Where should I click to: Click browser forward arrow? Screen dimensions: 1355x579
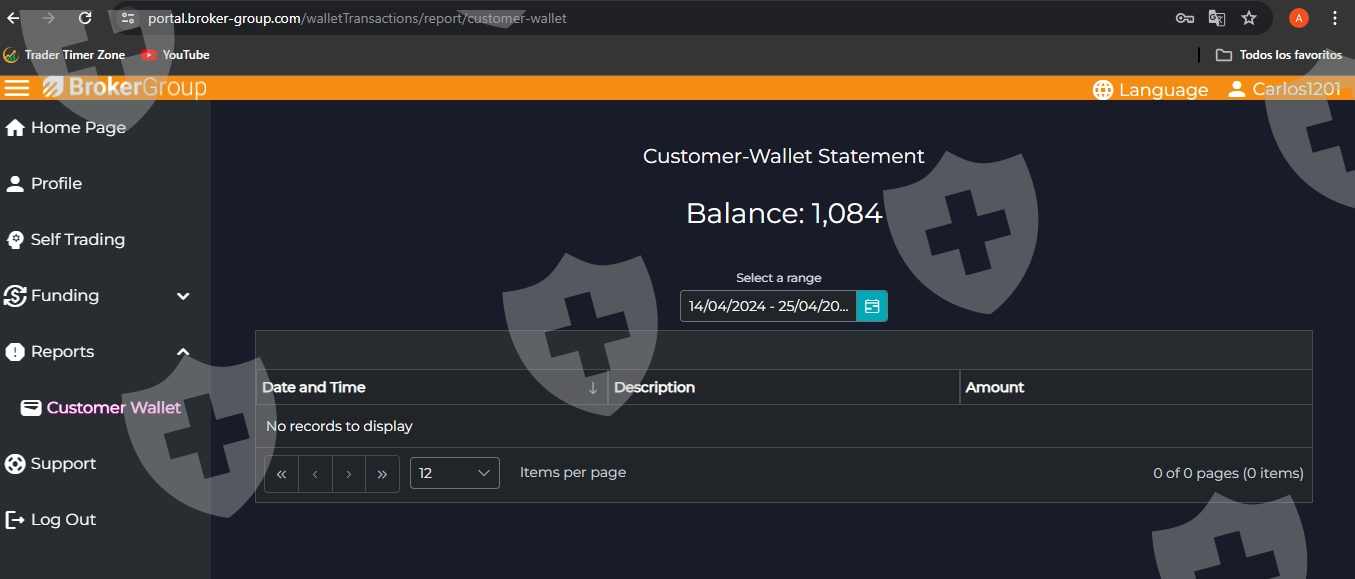pyautogui.click(x=48, y=18)
